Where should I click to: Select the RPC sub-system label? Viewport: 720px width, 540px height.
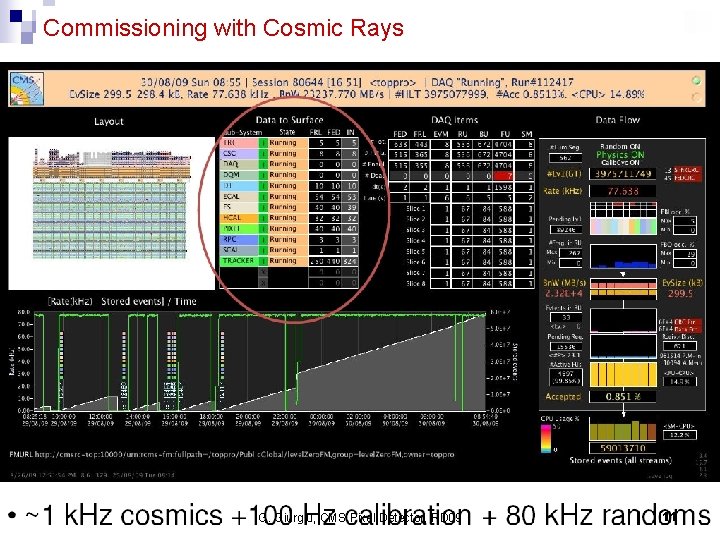[x=239, y=240]
